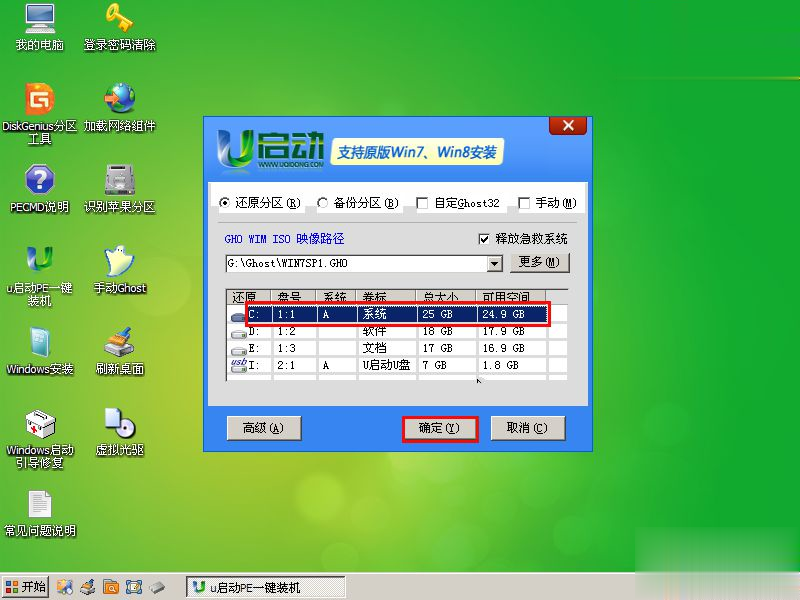This screenshot has height=600, width=800.
Task: Open the PECMD说明 help icon
Action: (x=40, y=181)
